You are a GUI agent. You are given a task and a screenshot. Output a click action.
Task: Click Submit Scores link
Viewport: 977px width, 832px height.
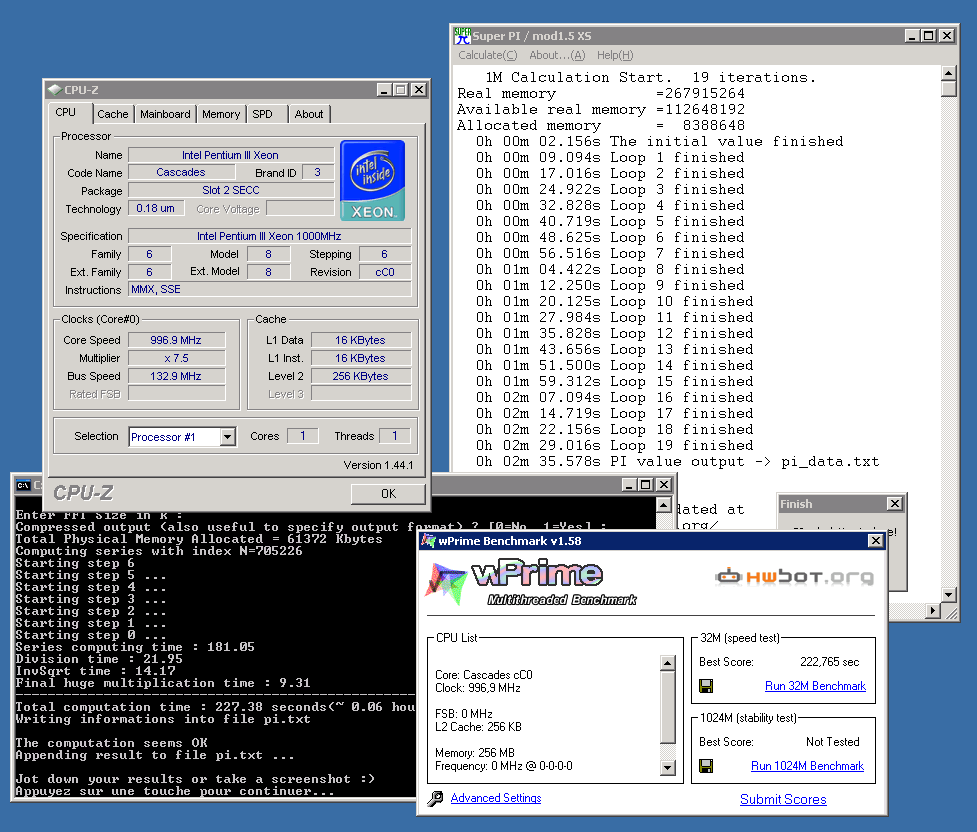(783, 800)
